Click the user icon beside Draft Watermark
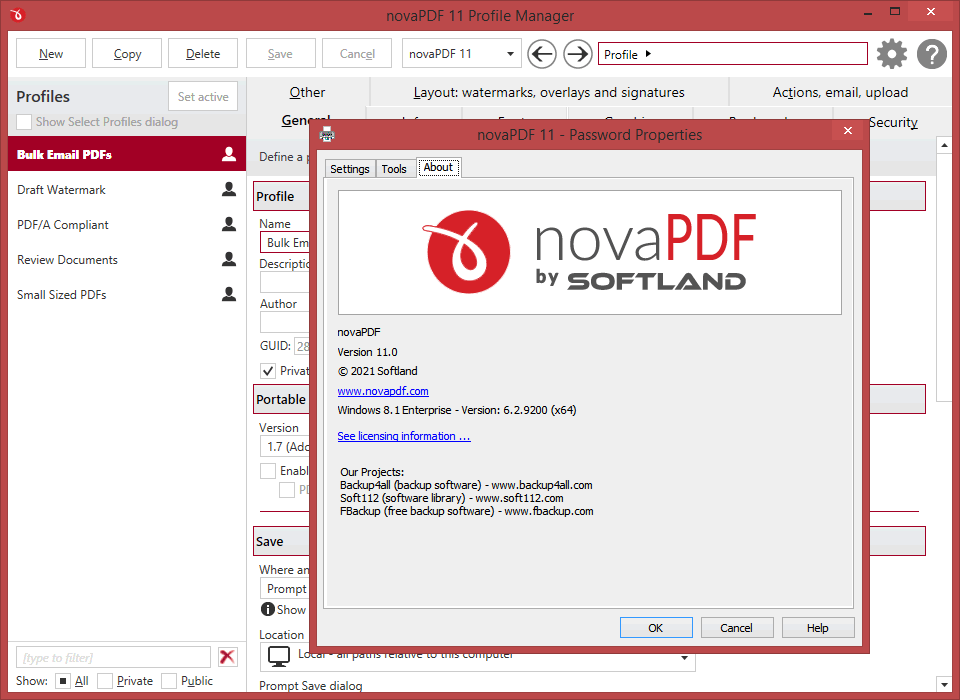This screenshot has height=700, width=960. click(x=229, y=189)
